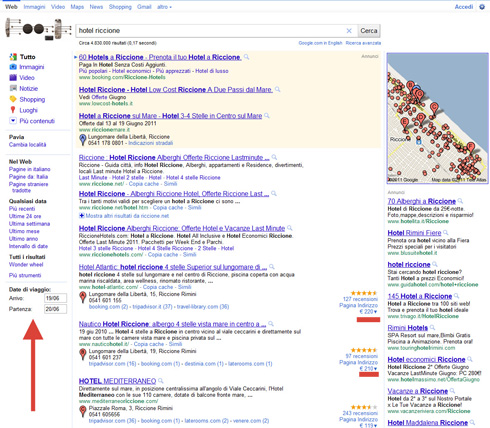Open the € 220 price dropdown
The height and width of the screenshot is (428, 490).
[x=368, y=312]
